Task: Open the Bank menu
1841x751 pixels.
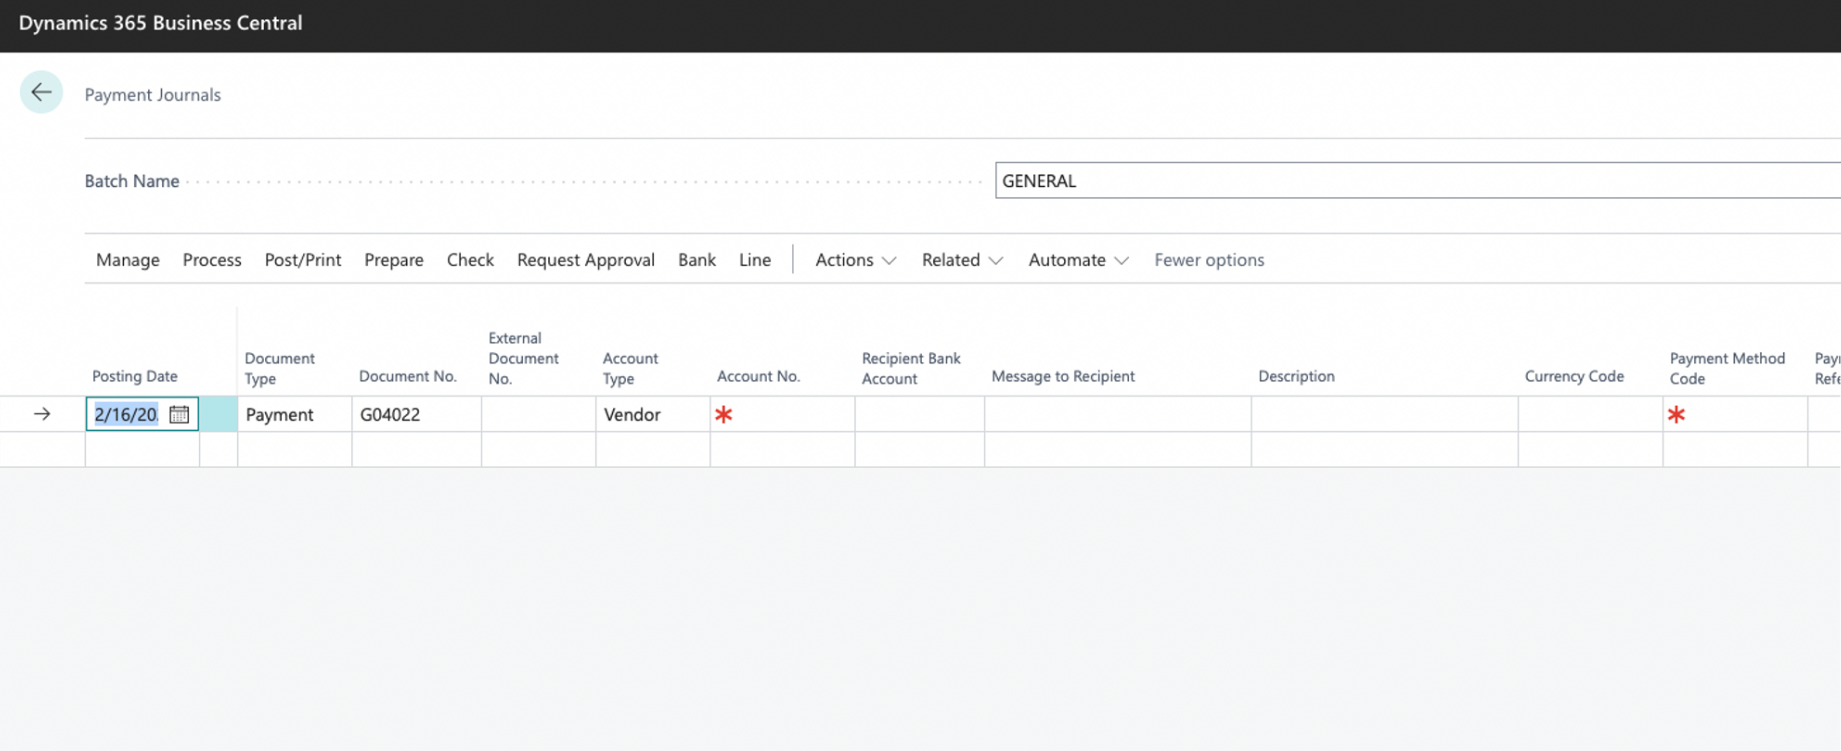Action: click(697, 260)
